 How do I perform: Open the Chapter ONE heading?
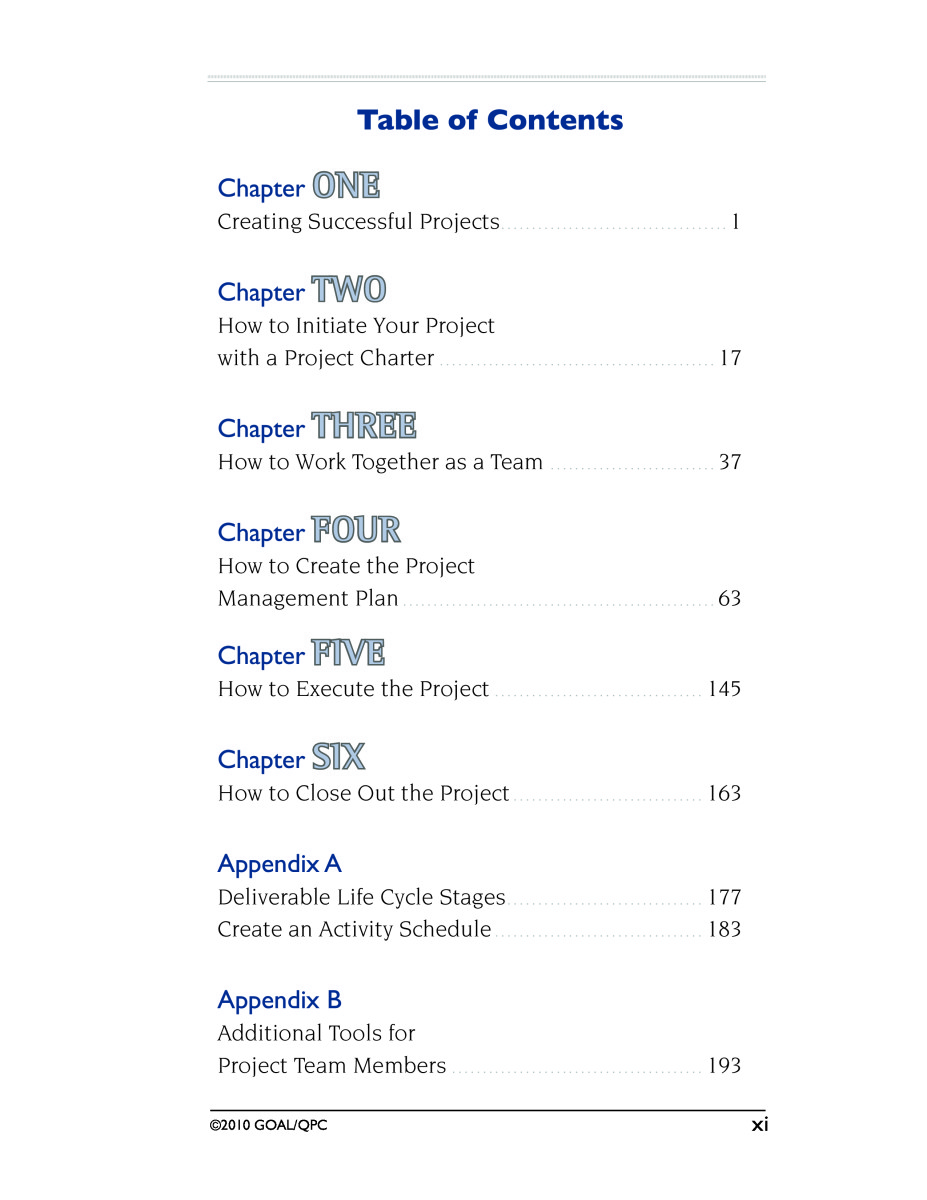pos(299,187)
